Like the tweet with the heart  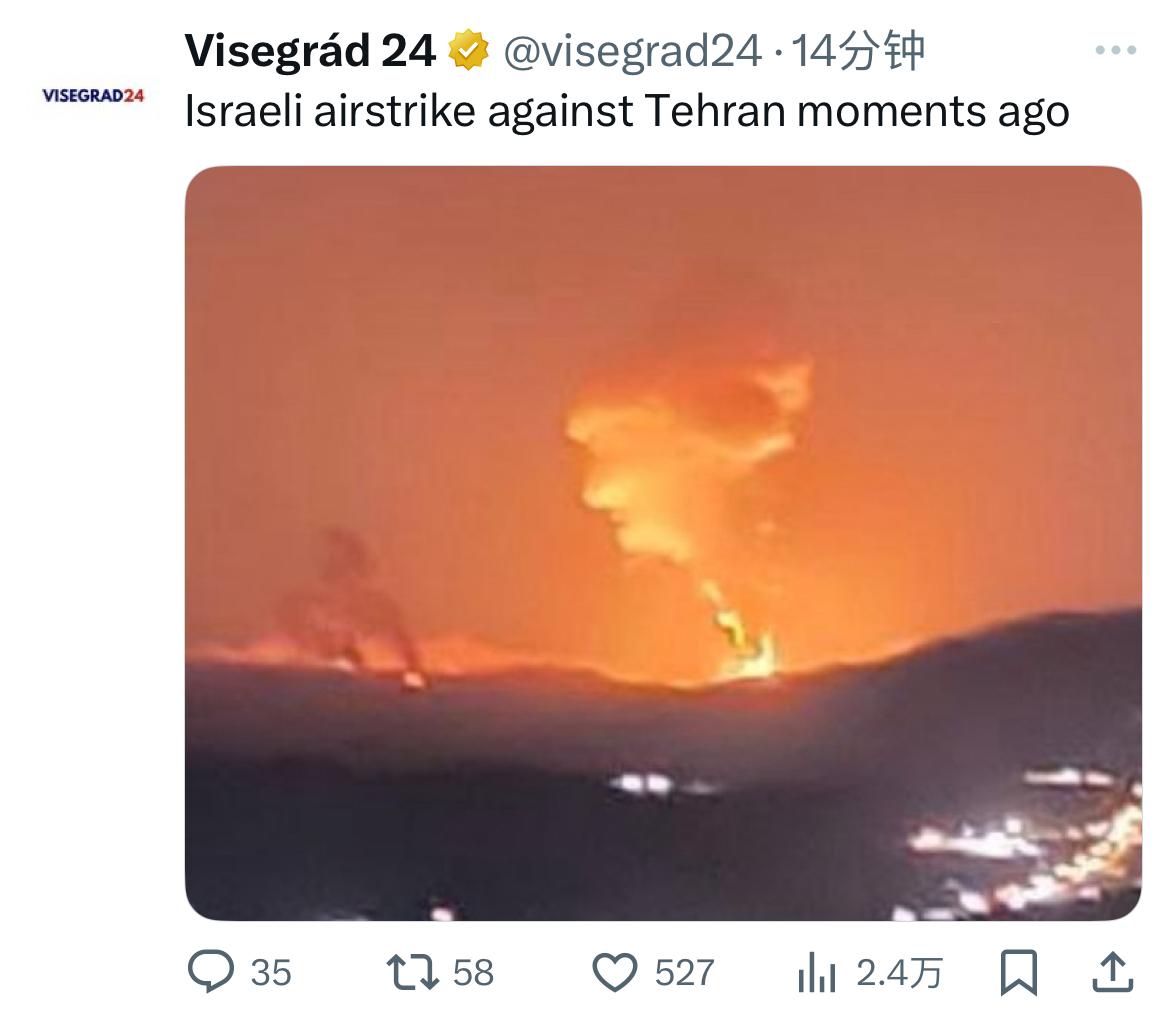click(x=615, y=972)
